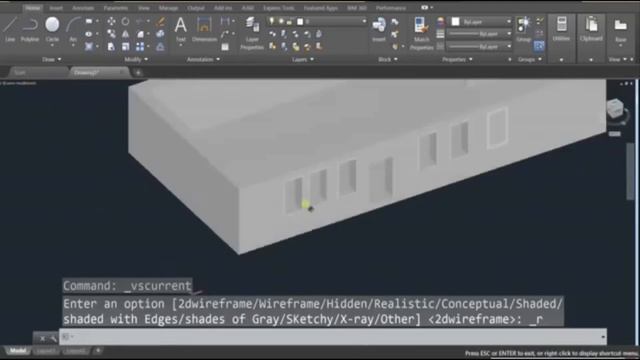
Task: Click into the command line input
Action: 333,337
